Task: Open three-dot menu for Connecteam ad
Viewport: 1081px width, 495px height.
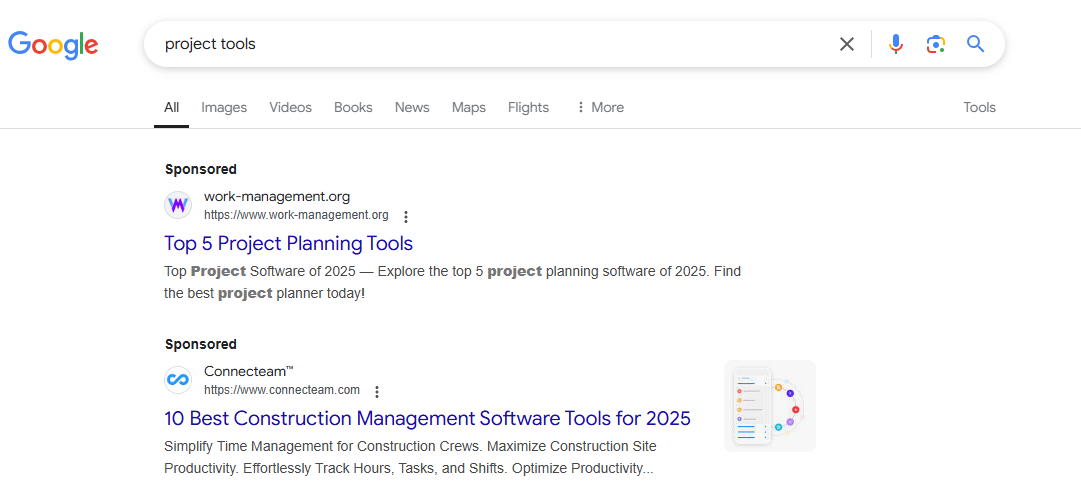Action: point(377,391)
